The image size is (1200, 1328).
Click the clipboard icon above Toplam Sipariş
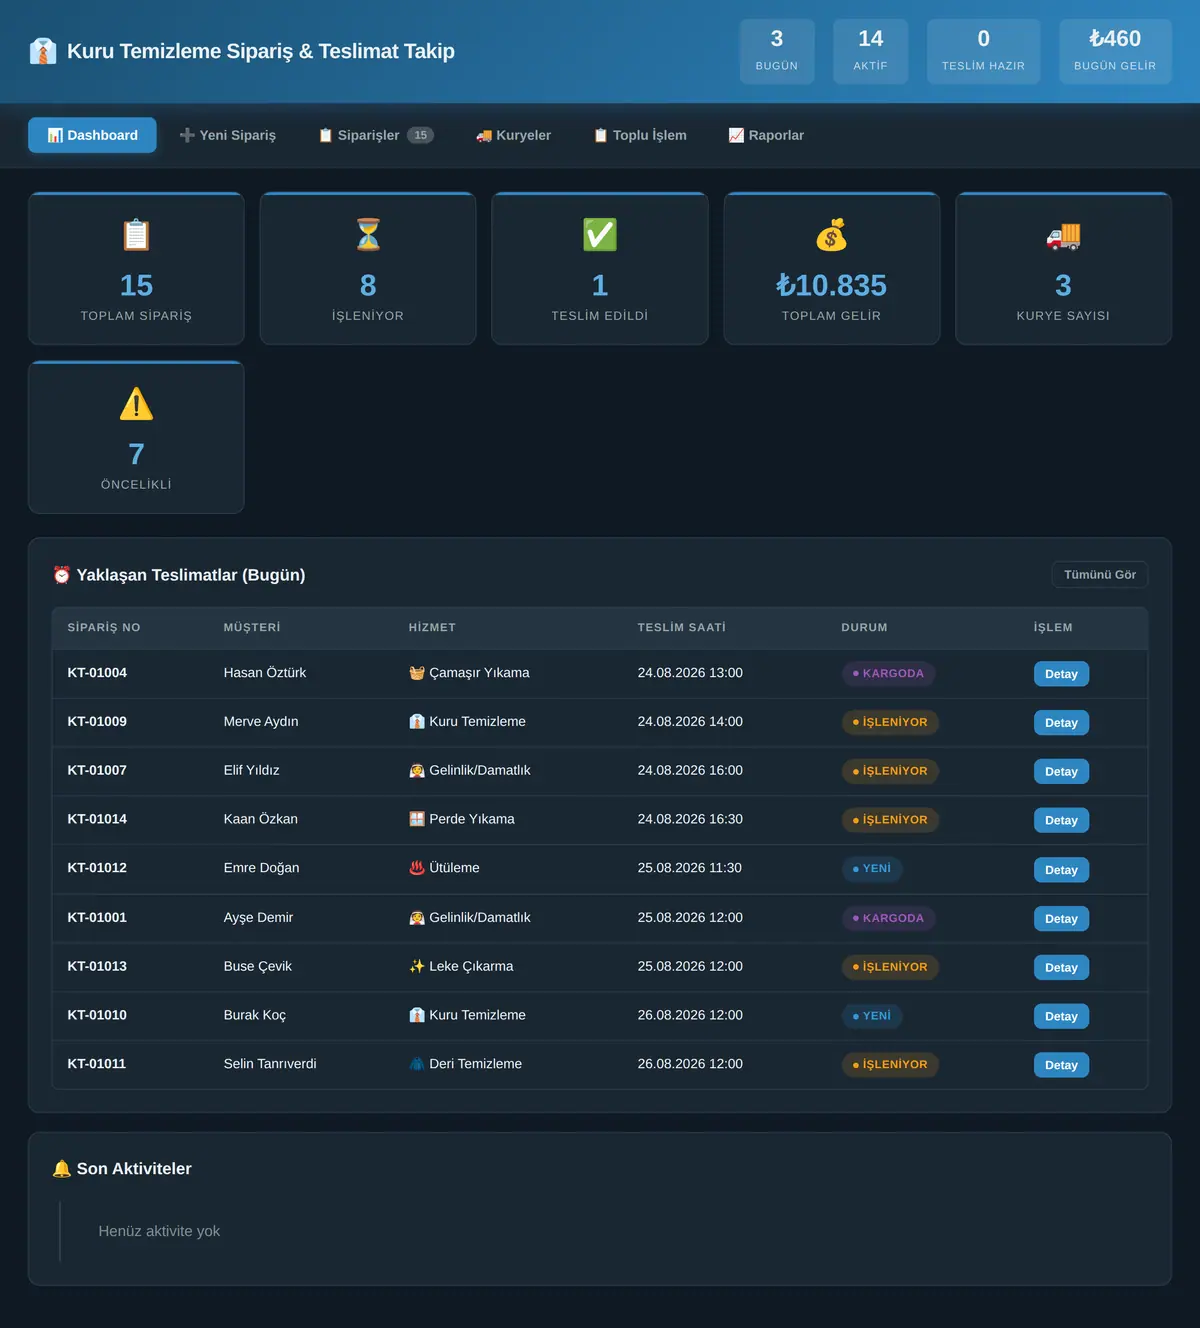[x=136, y=235]
